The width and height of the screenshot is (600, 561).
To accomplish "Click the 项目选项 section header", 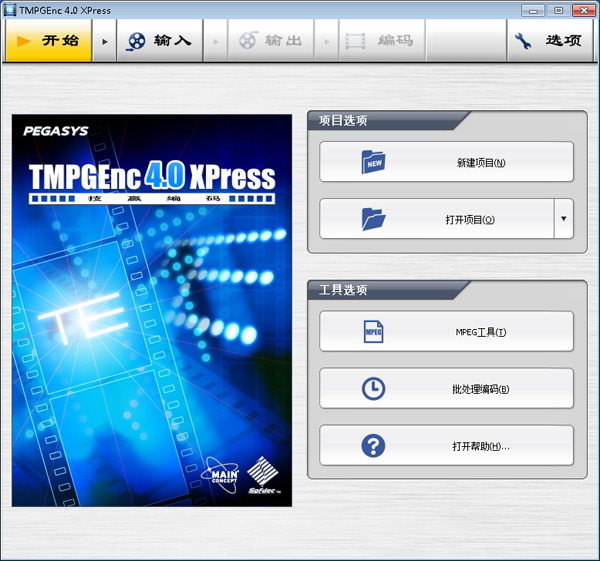I will [x=343, y=121].
